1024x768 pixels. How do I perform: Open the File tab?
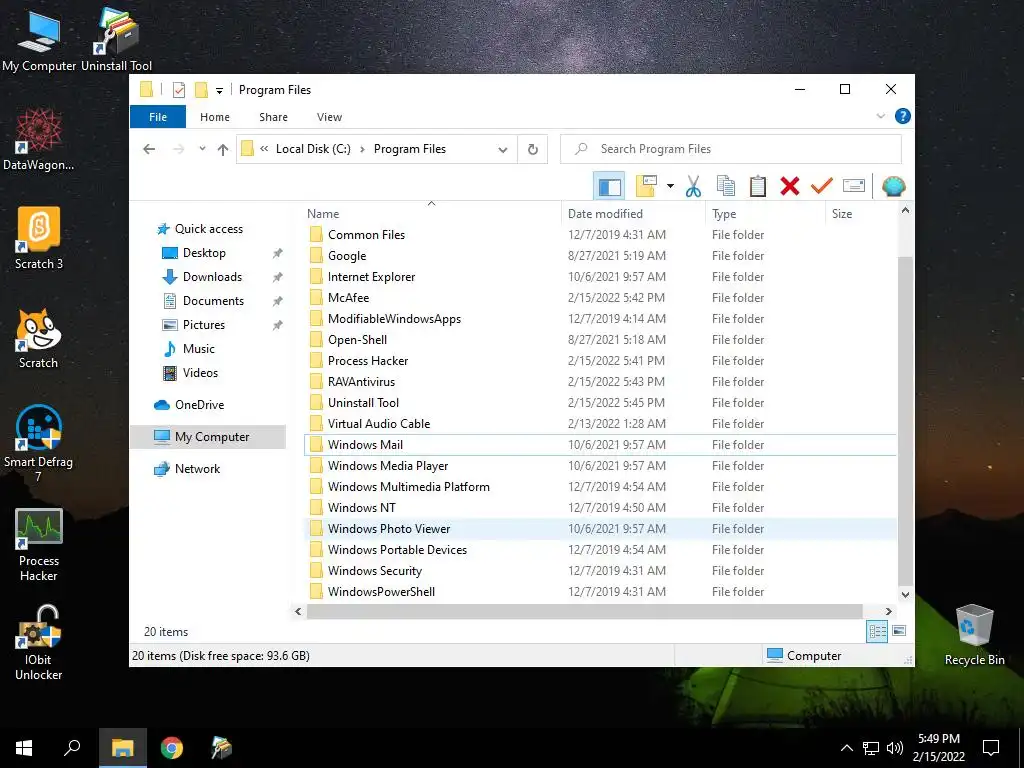click(158, 117)
